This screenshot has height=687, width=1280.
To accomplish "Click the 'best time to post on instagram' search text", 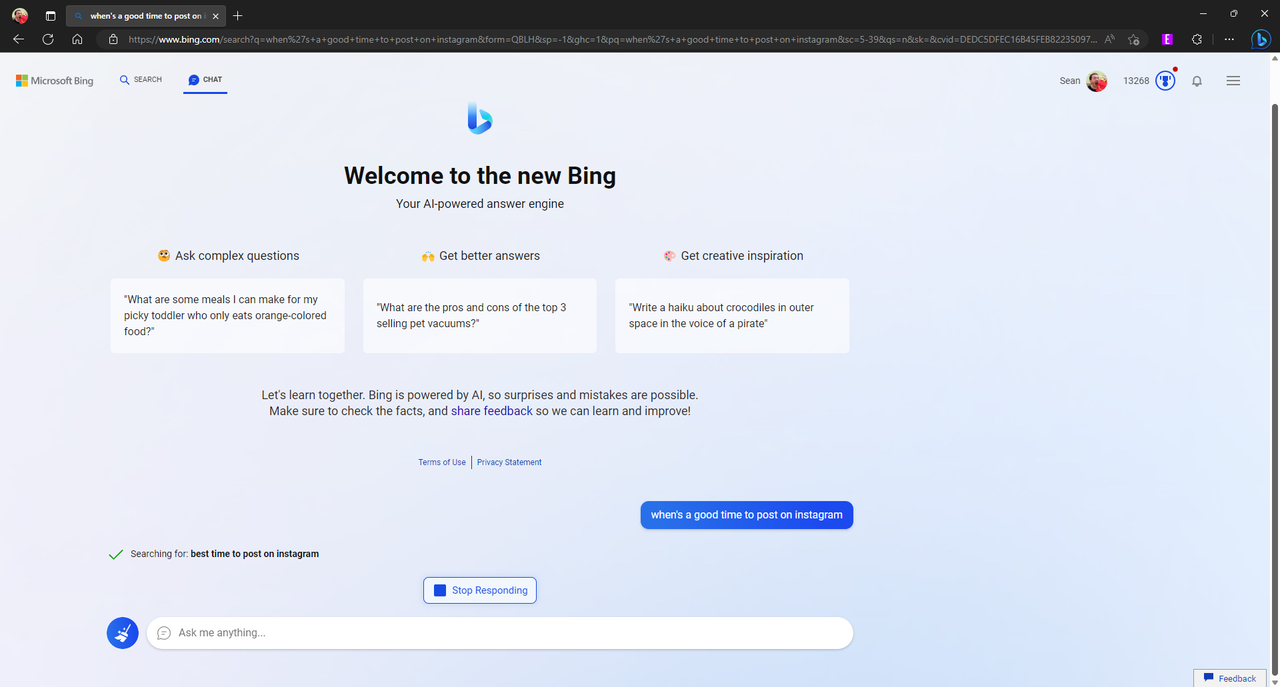I will click(255, 554).
